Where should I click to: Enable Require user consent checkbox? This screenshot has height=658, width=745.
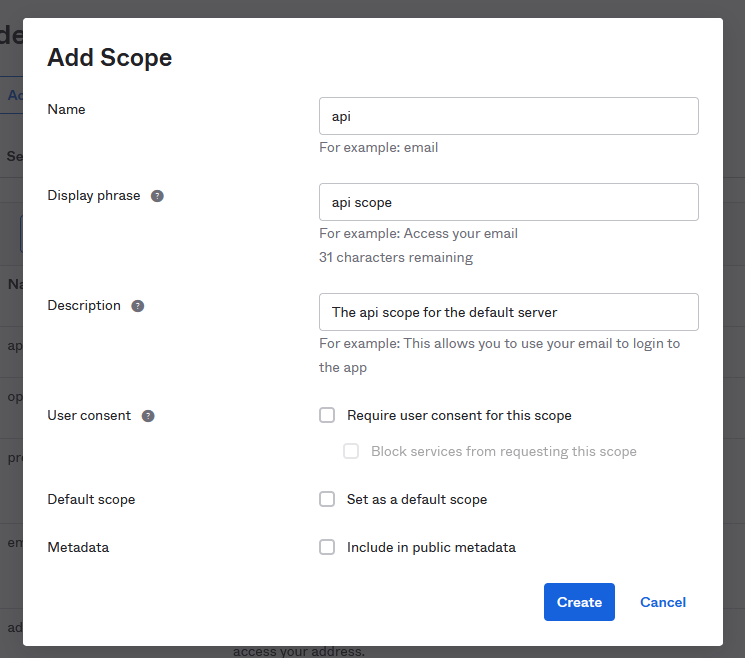327,415
